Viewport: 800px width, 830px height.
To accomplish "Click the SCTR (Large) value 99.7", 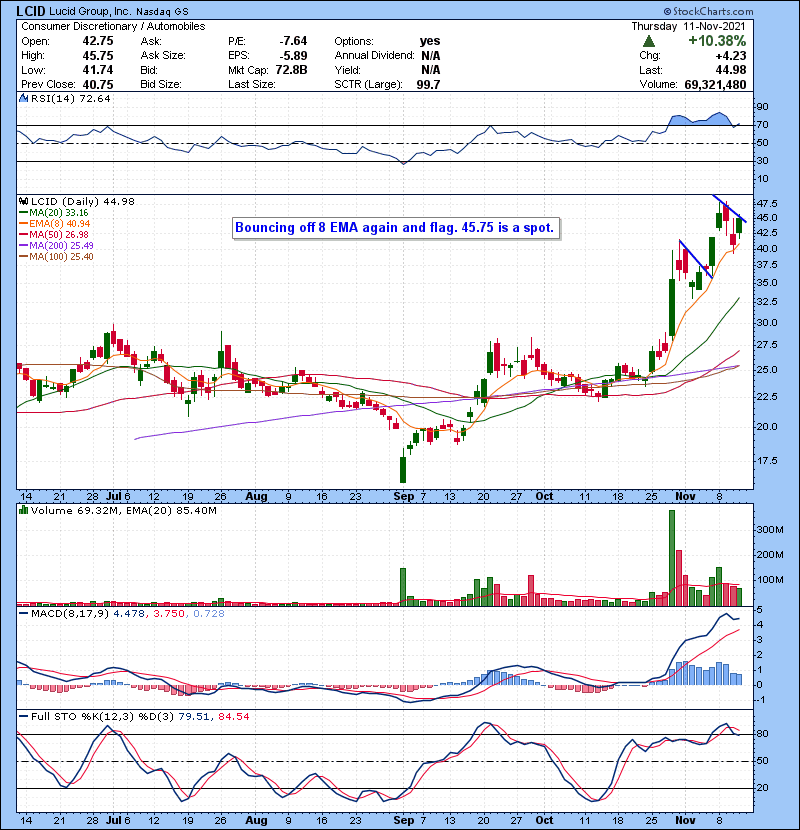I will pyautogui.click(x=428, y=84).
